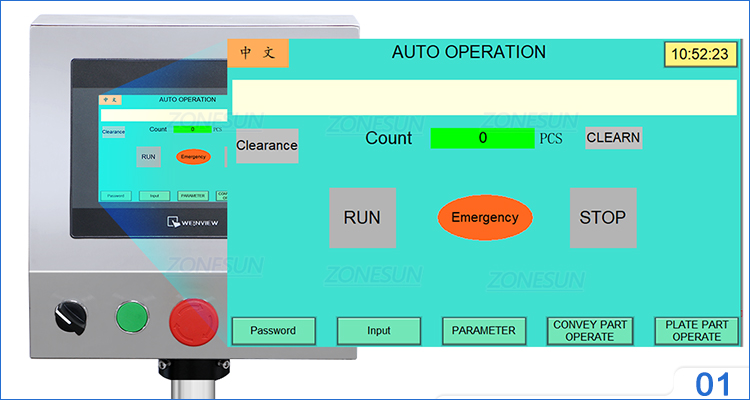Click the 10:52:23 clock display
The height and width of the screenshot is (400, 750).
(x=700, y=54)
